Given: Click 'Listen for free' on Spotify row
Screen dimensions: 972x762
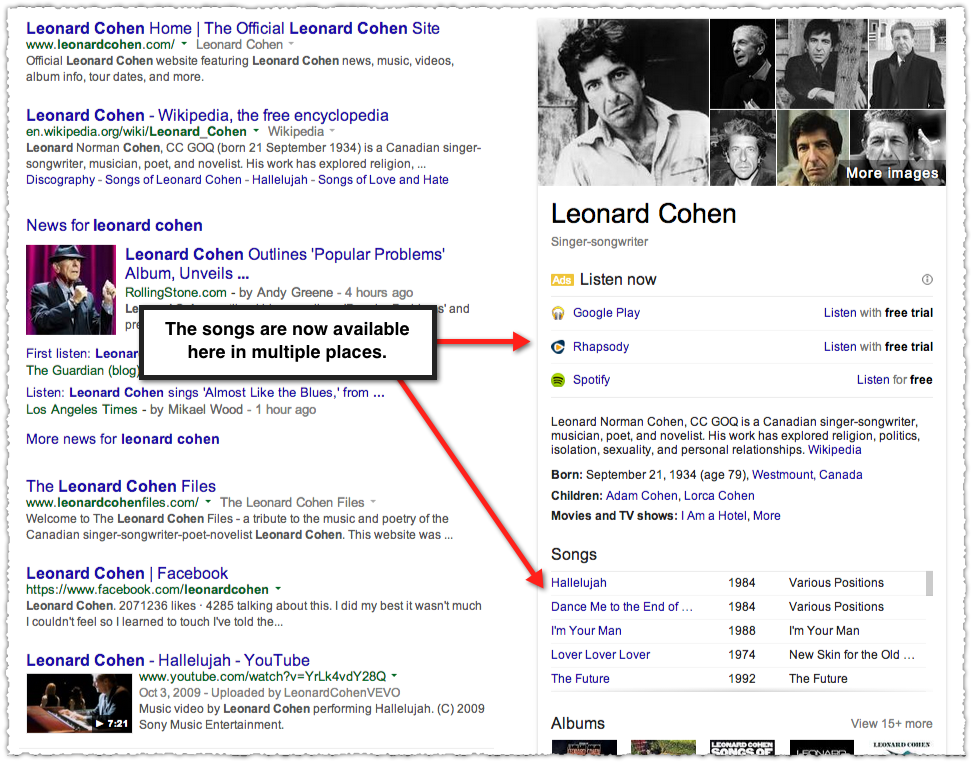Looking at the screenshot, I should pyautogui.click(x=895, y=379).
